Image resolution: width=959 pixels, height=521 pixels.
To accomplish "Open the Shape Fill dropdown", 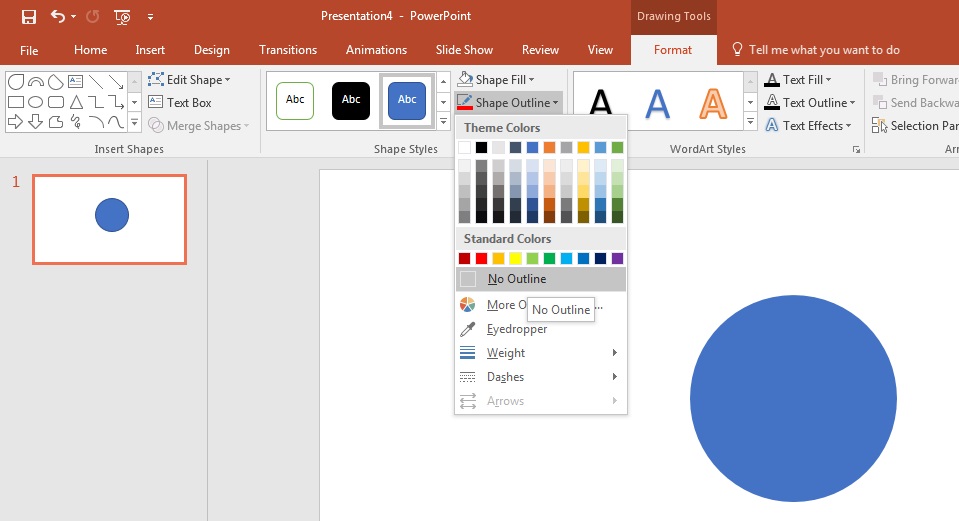I will pos(496,79).
